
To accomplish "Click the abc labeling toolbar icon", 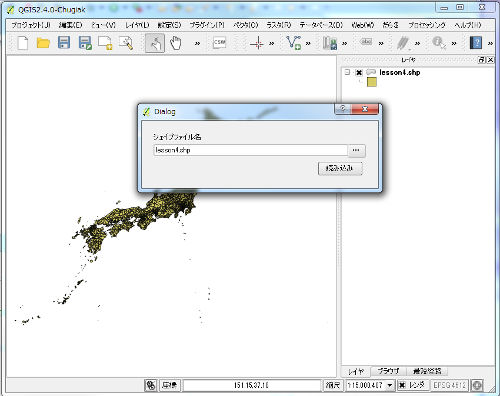I will tap(366, 42).
